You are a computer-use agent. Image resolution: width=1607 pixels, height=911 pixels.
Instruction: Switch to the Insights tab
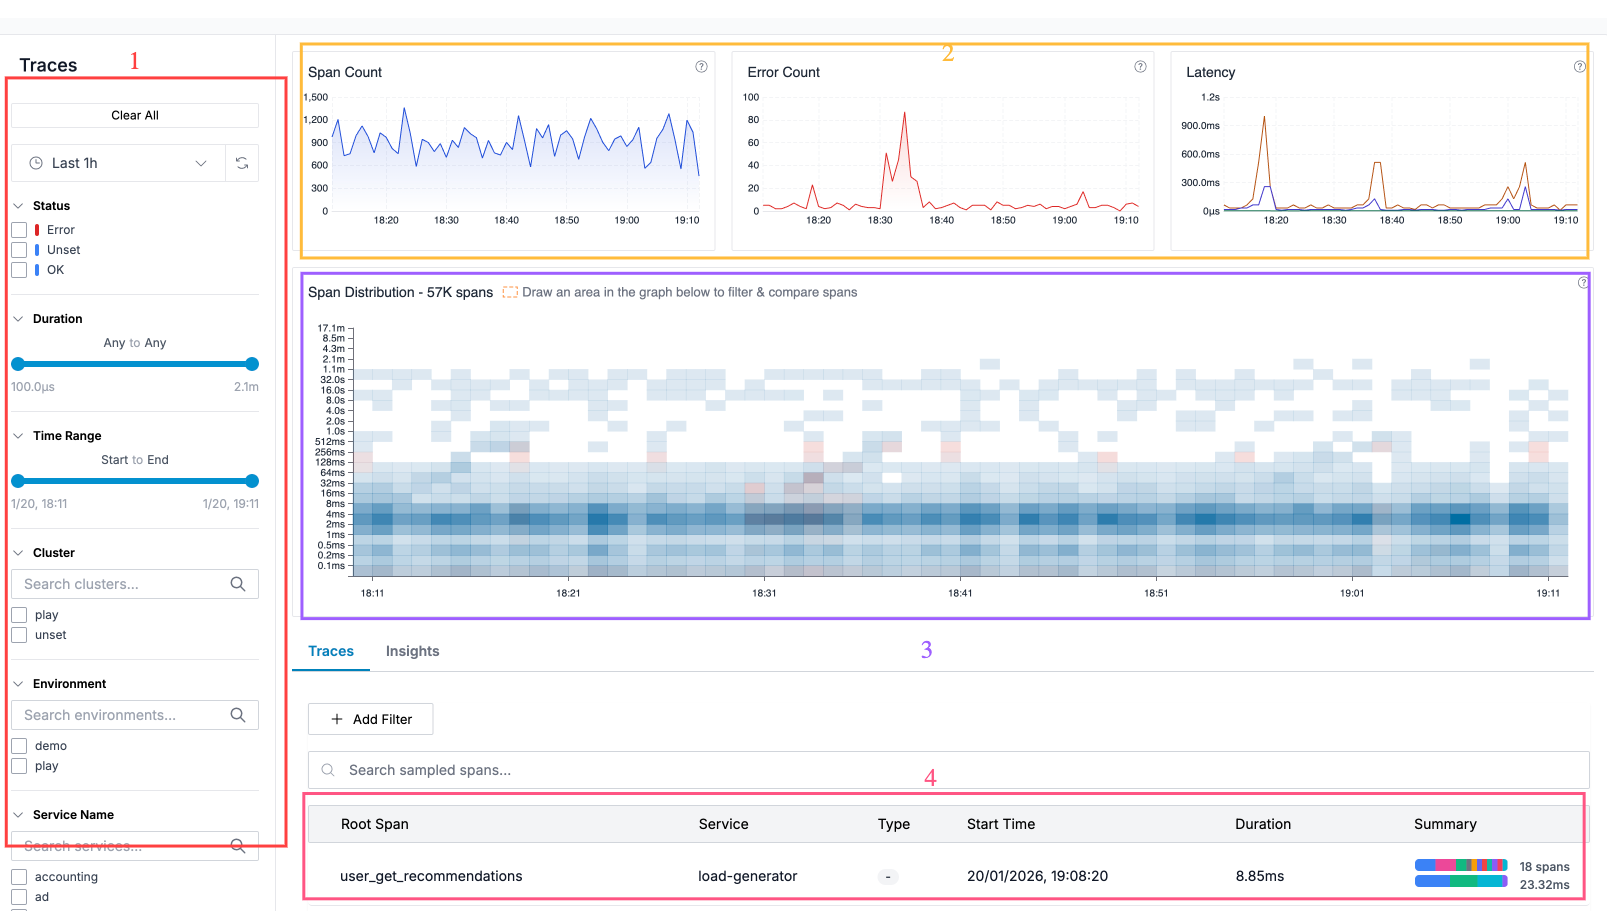pos(412,651)
